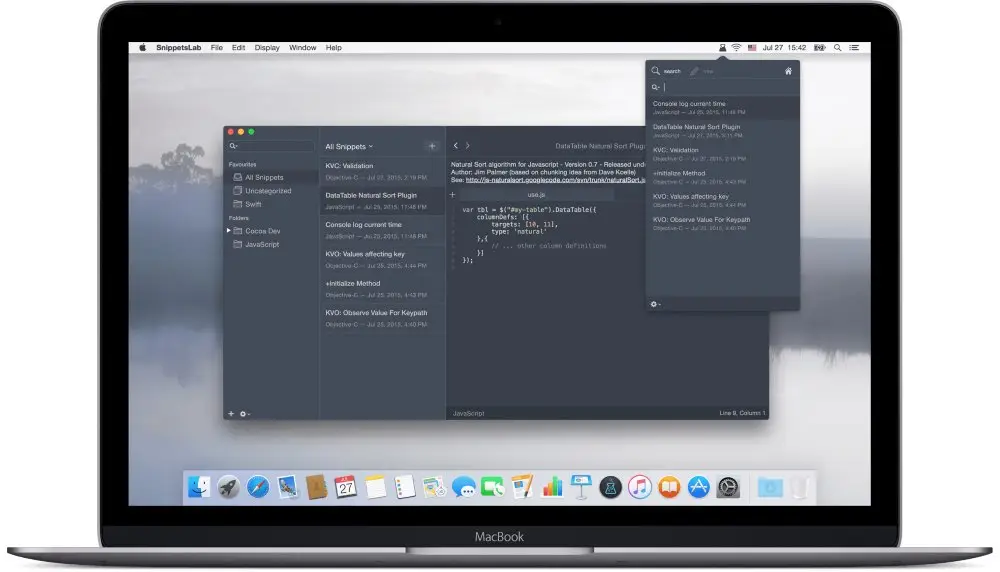Open the Display menu
Screen dimensions: 1000x572
tap(267, 48)
